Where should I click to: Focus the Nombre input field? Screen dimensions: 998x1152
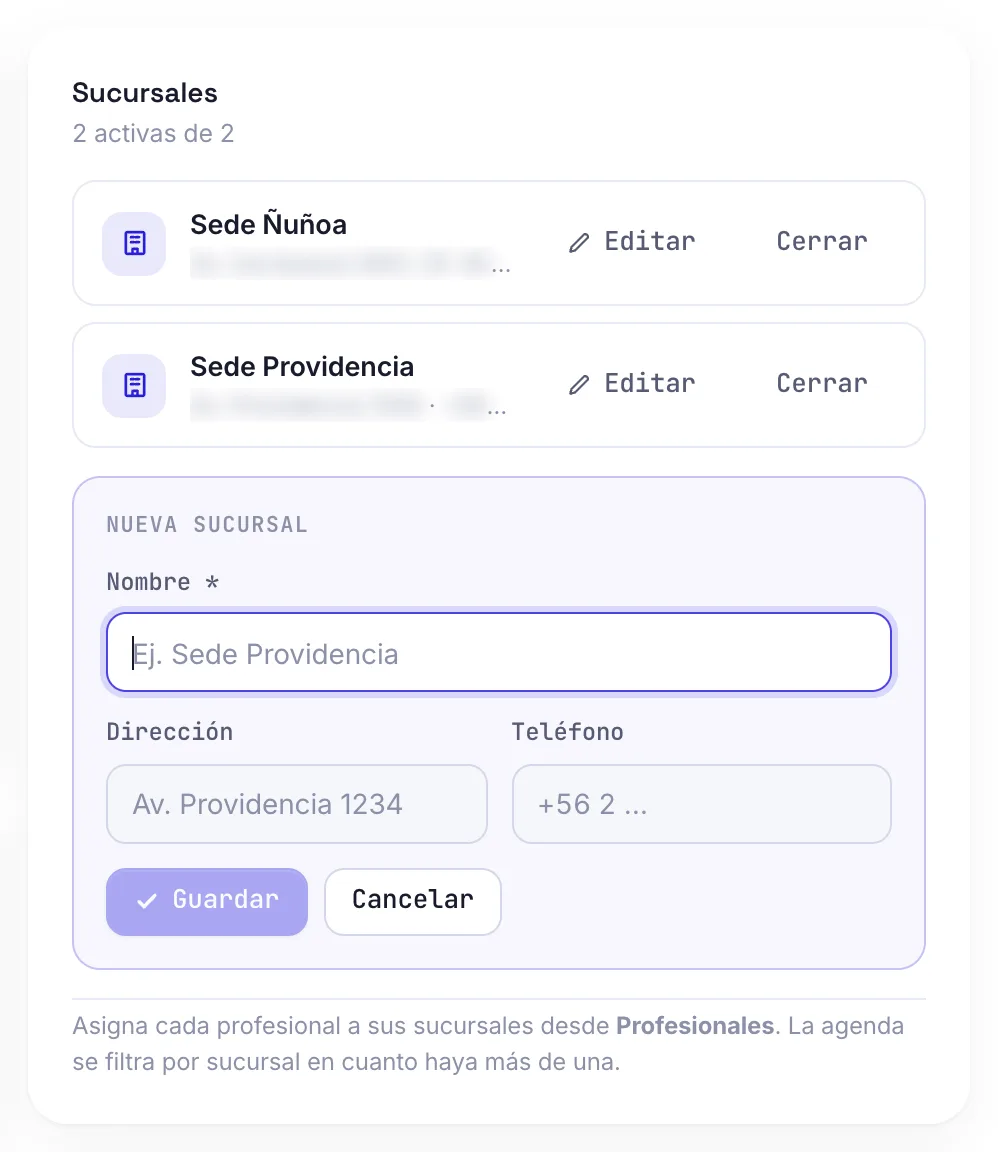coord(498,652)
